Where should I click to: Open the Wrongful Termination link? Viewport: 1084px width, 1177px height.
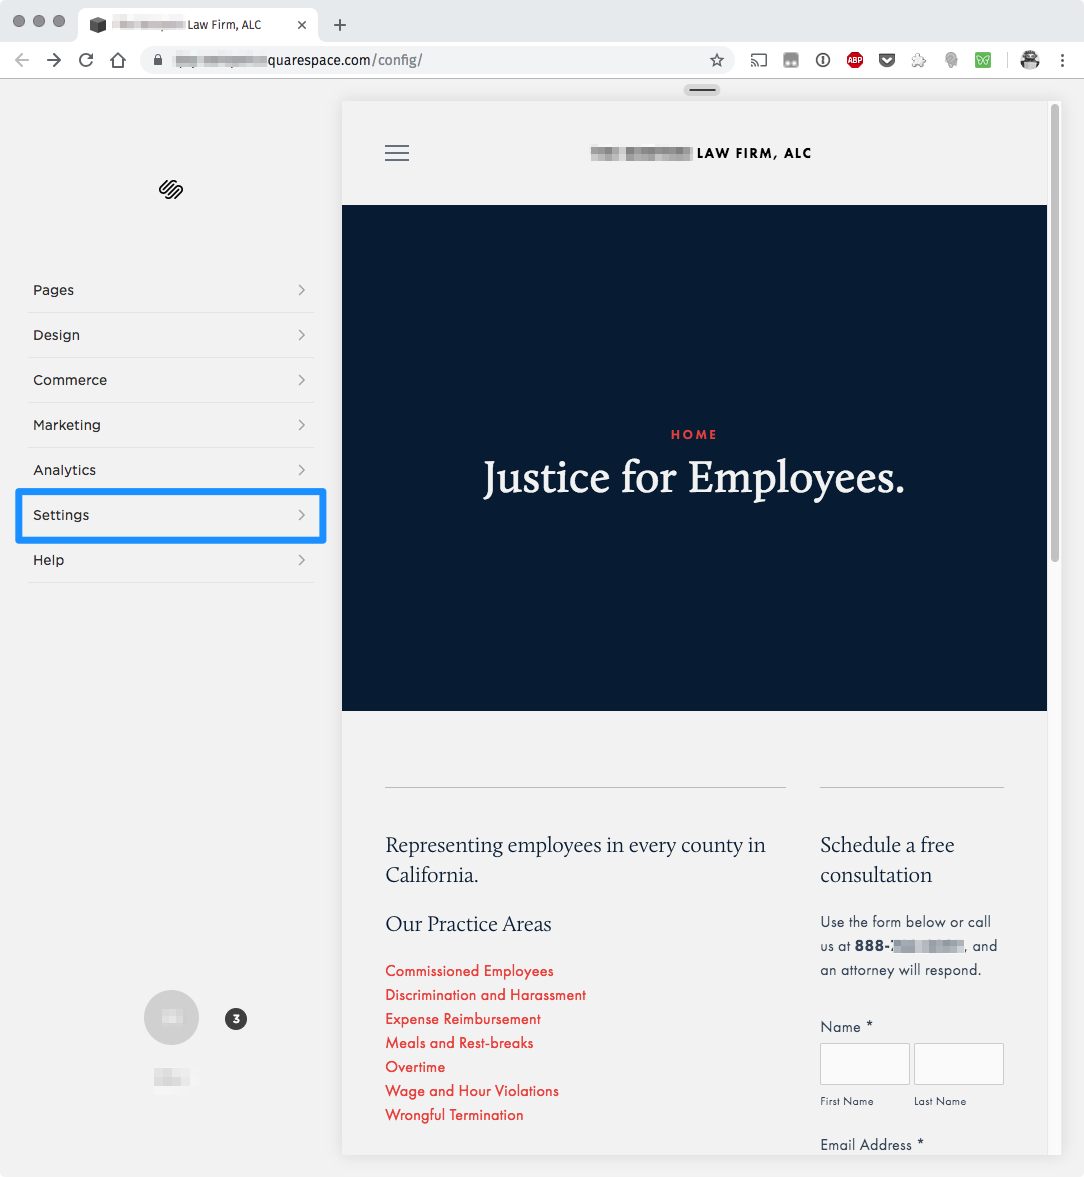point(454,1114)
